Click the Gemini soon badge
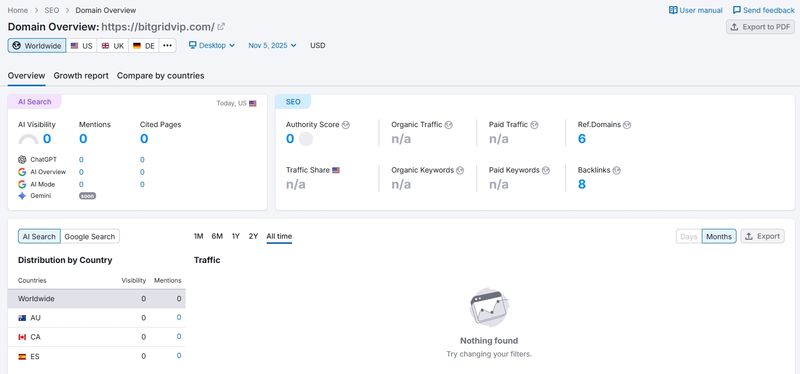The image size is (800, 374). [88, 196]
